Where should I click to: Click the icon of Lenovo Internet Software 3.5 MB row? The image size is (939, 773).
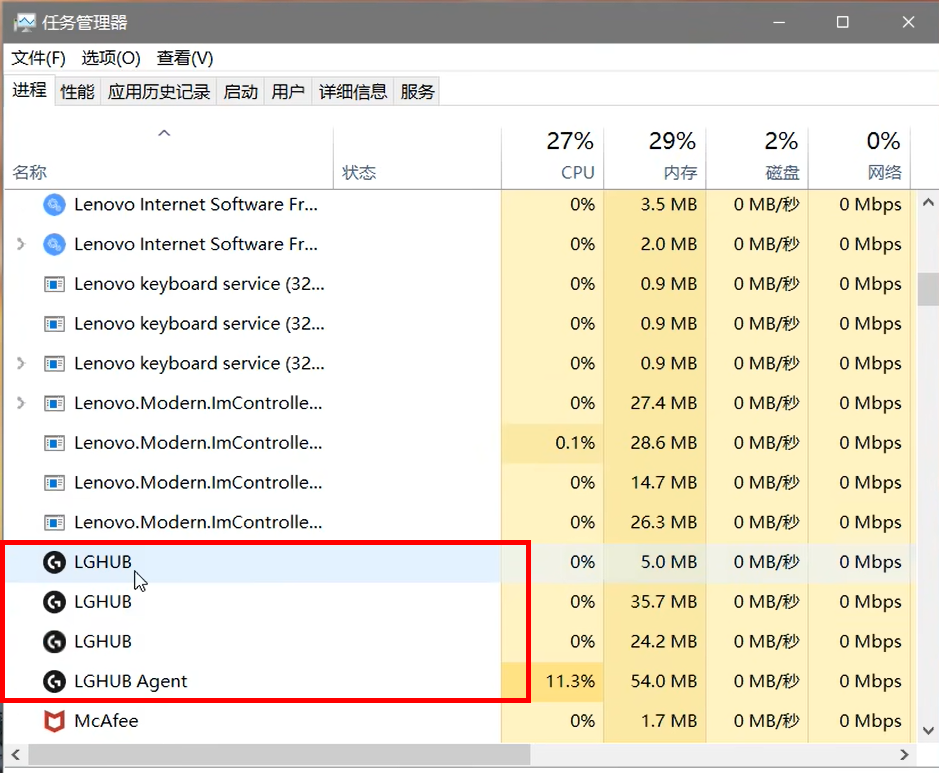tap(54, 205)
